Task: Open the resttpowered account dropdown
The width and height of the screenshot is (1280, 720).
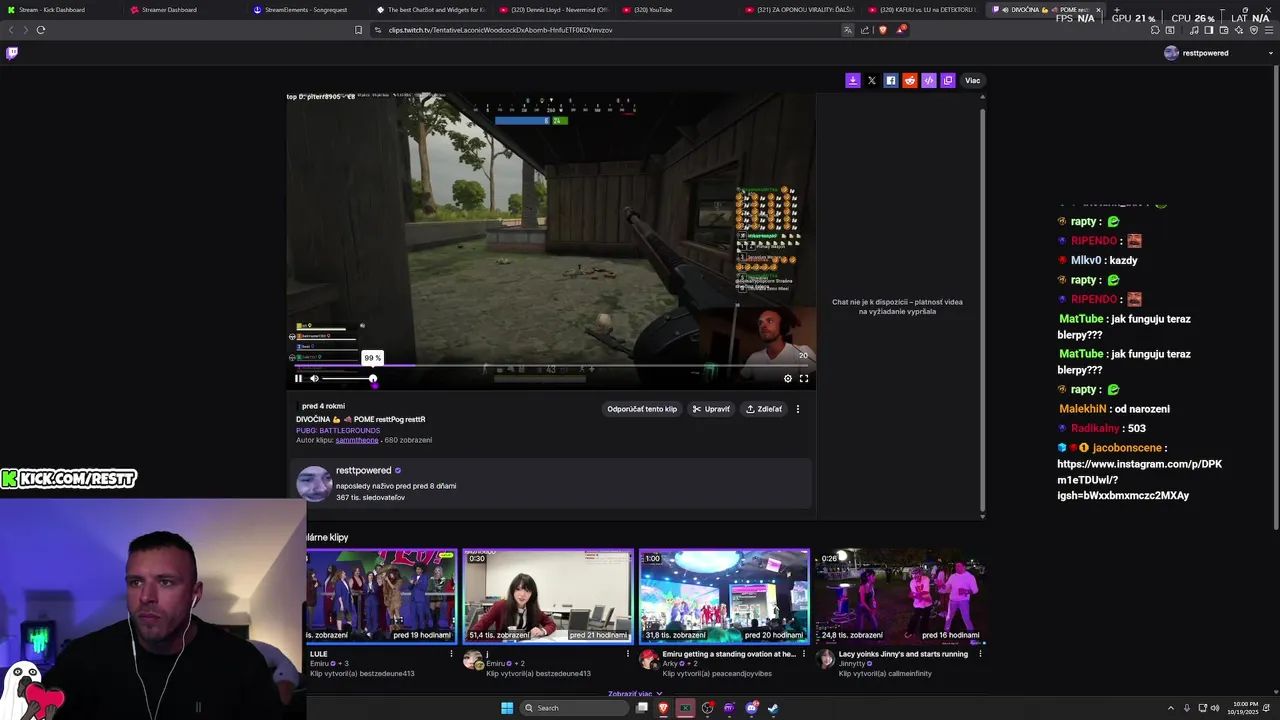Action: (1271, 53)
